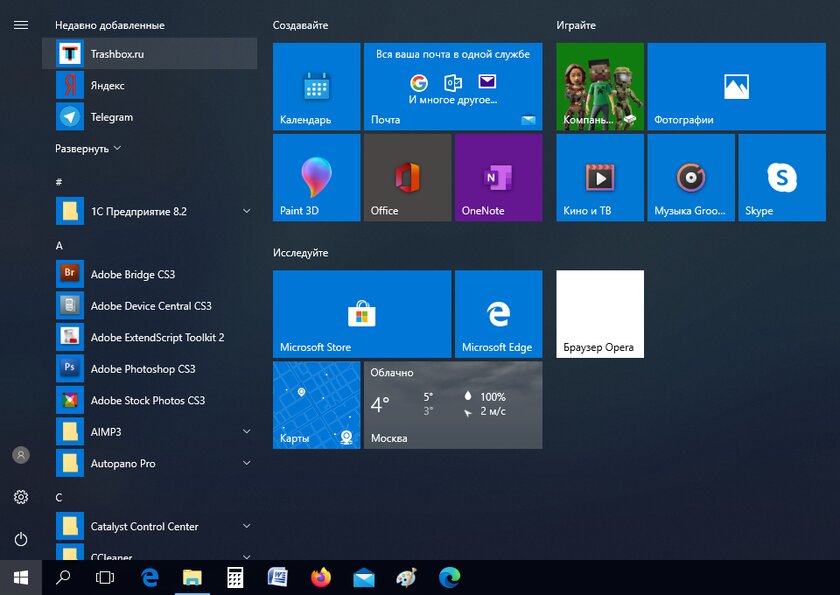This screenshot has width=840, height=595.
Task: Click the Исследуйте group header
Action: (301, 253)
